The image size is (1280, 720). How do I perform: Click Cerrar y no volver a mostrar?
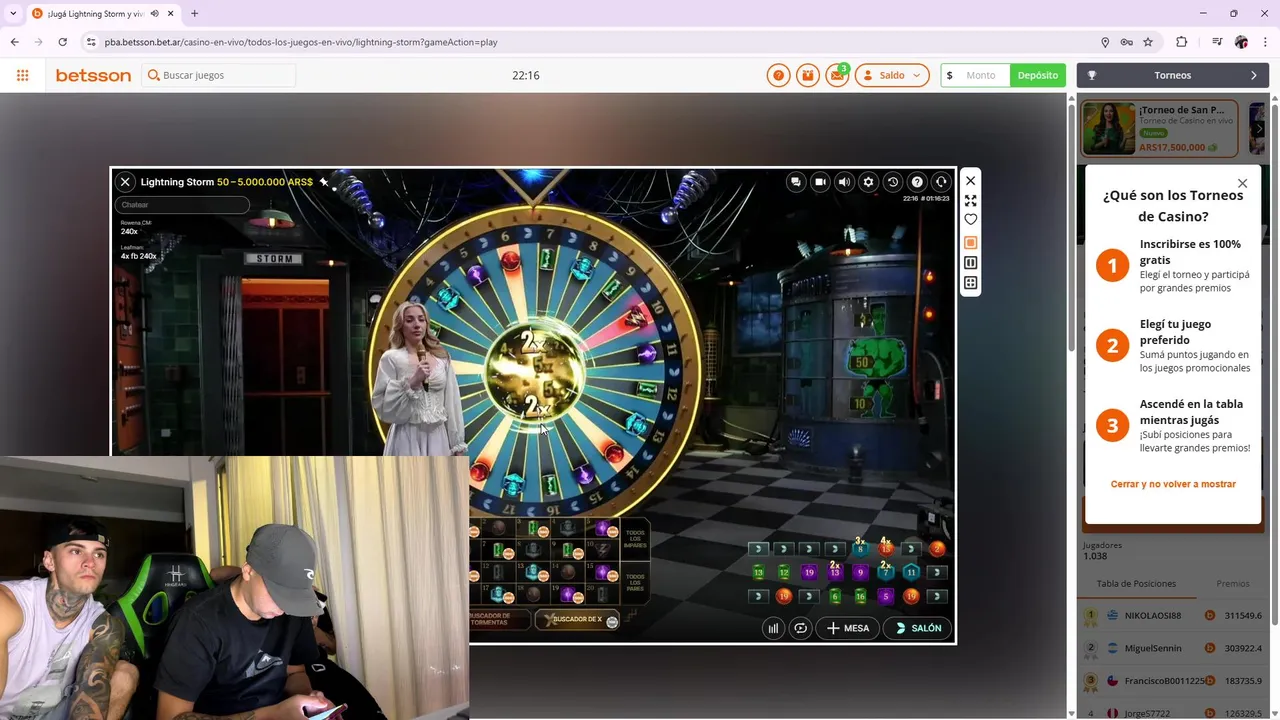1173,484
